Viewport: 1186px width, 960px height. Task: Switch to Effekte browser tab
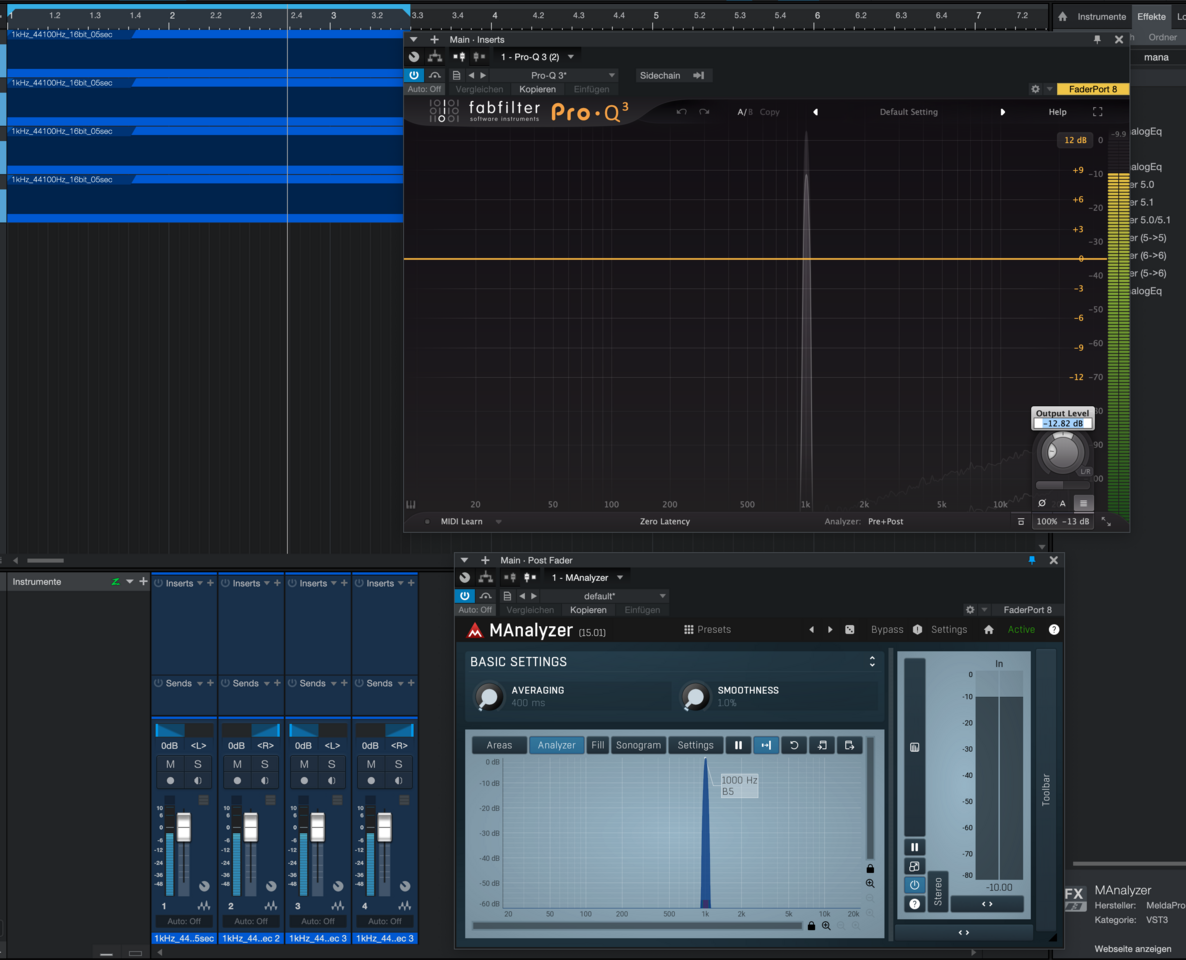1151,17
